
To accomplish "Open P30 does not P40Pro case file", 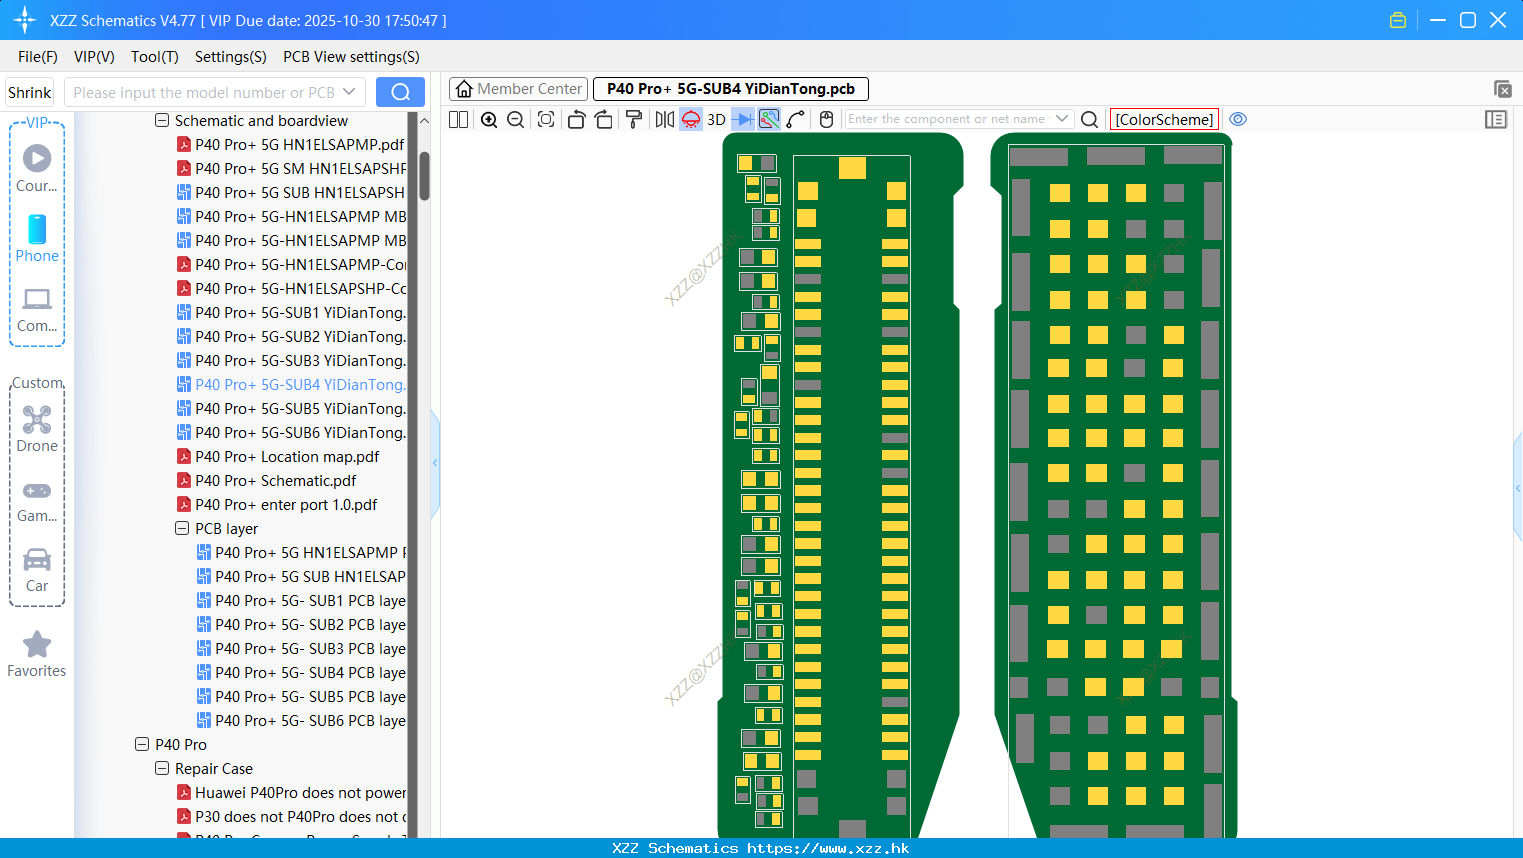I will [x=291, y=816].
